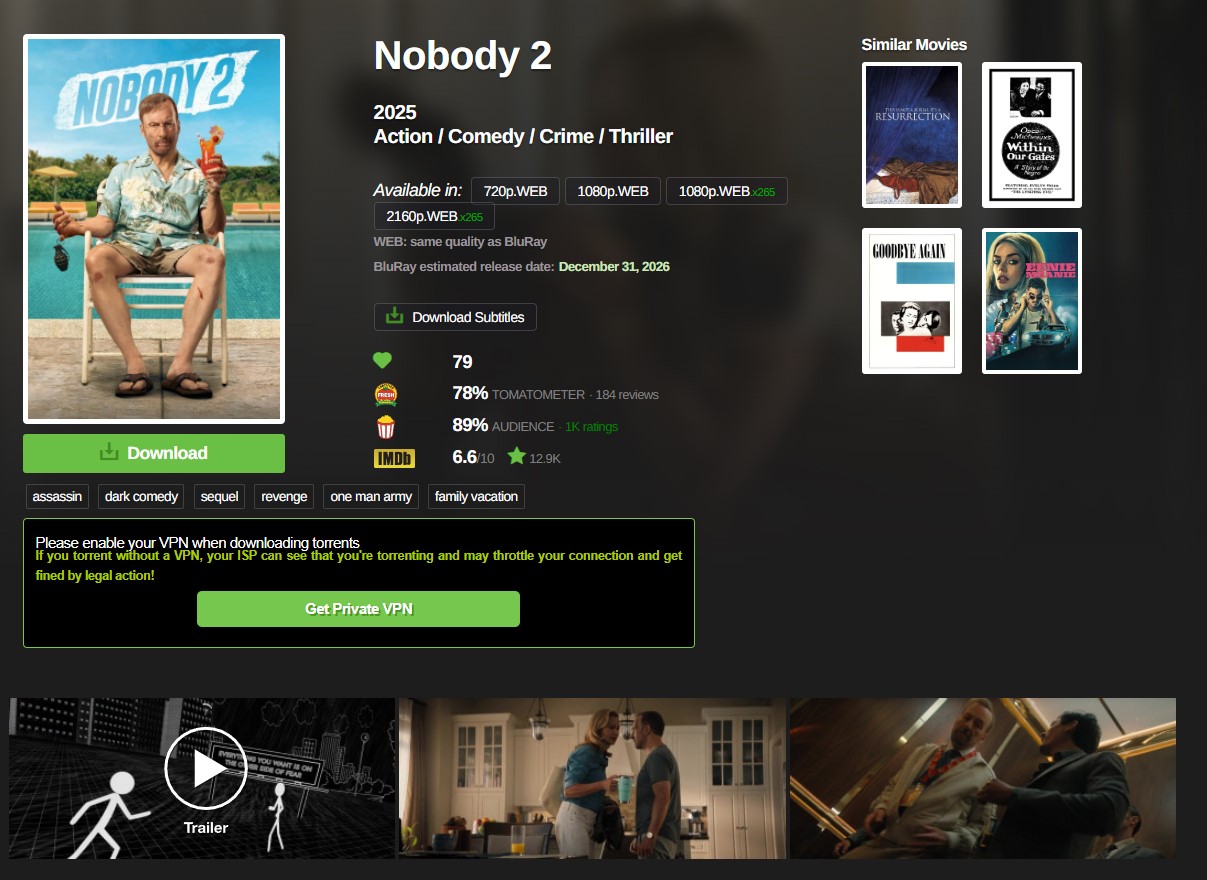Open the family vacation tag
The width and height of the screenshot is (1207, 880).
(x=476, y=497)
